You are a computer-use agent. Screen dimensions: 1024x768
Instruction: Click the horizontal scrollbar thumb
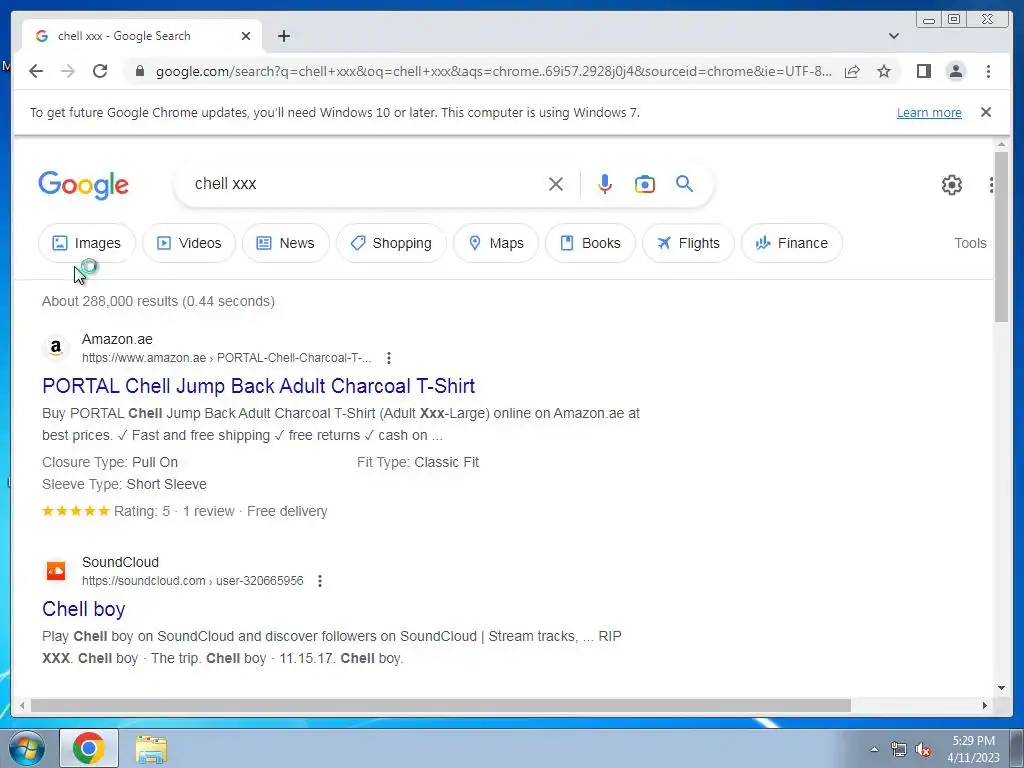click(x=441, y=705)
